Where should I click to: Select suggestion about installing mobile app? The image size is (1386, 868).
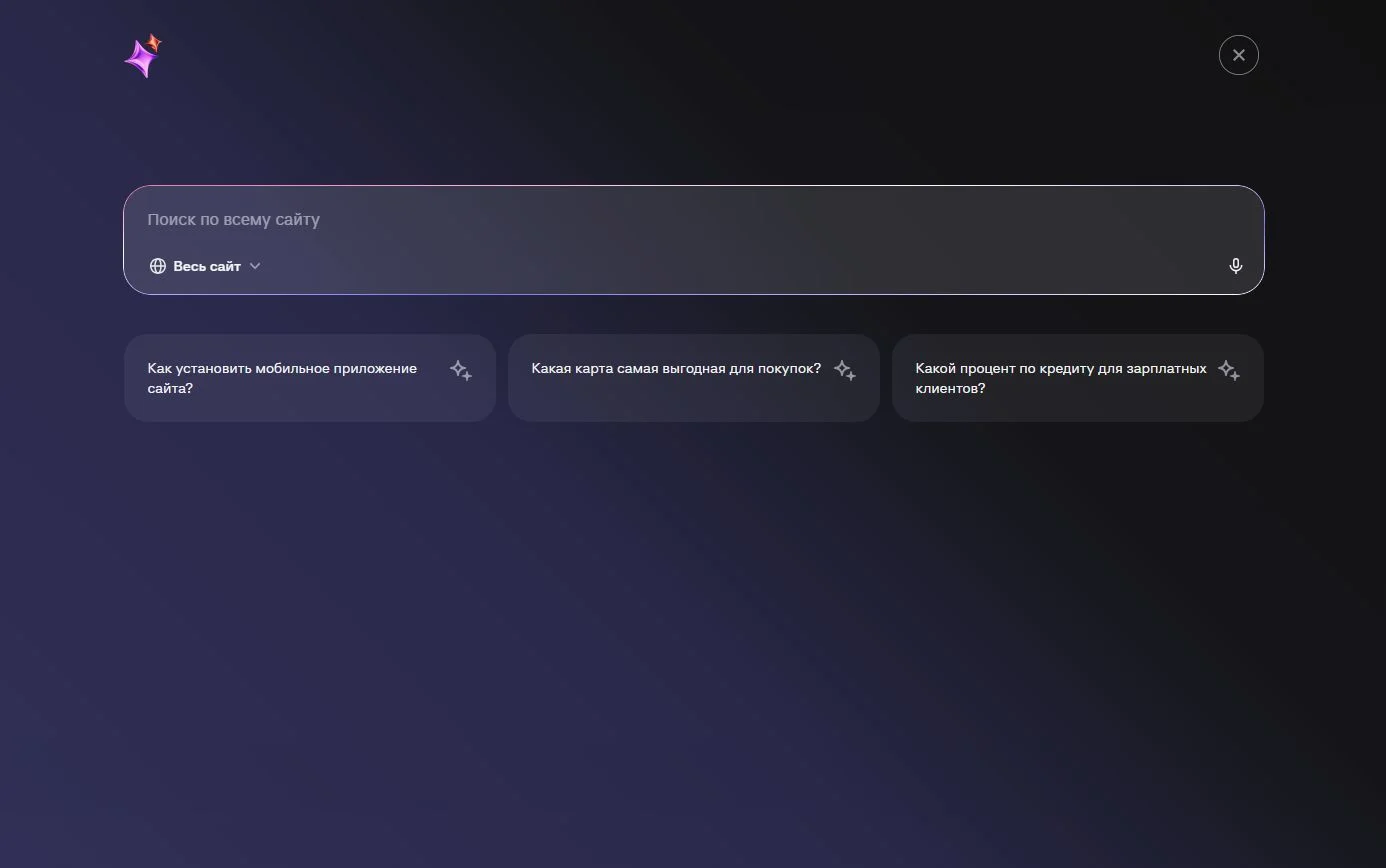310,378
